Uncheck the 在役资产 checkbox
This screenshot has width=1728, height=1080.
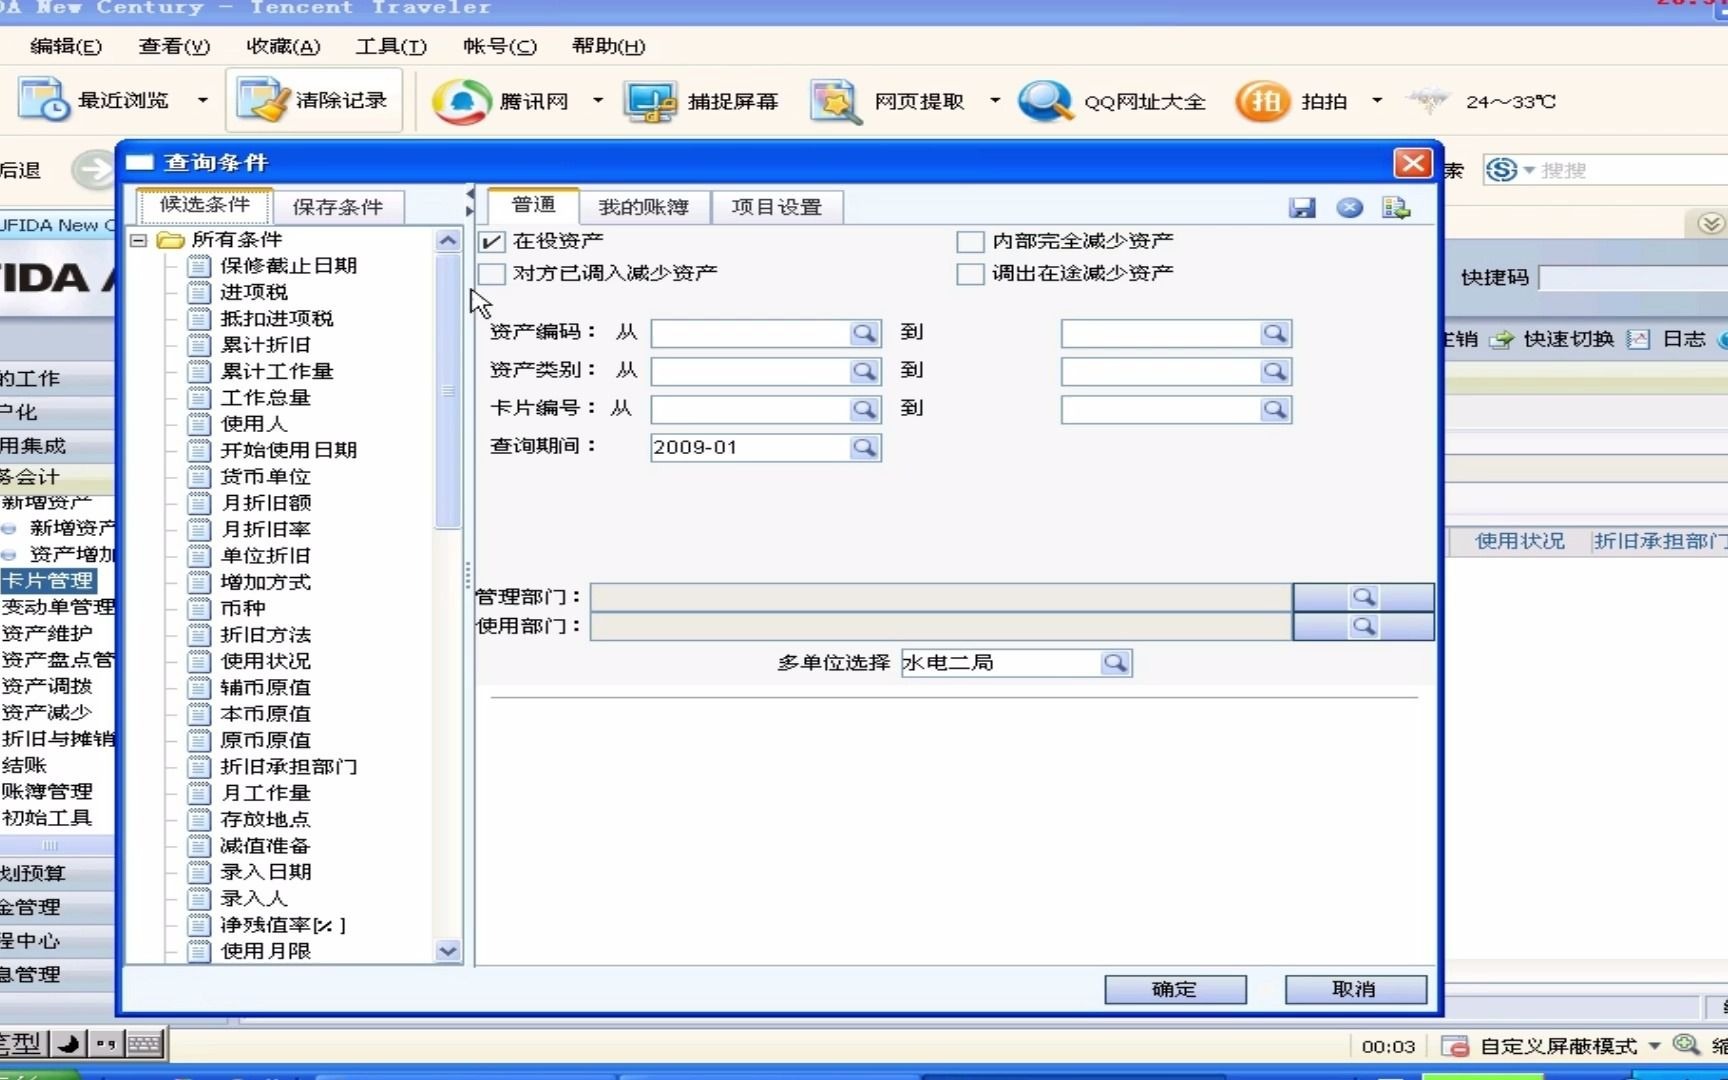[491, 240]
